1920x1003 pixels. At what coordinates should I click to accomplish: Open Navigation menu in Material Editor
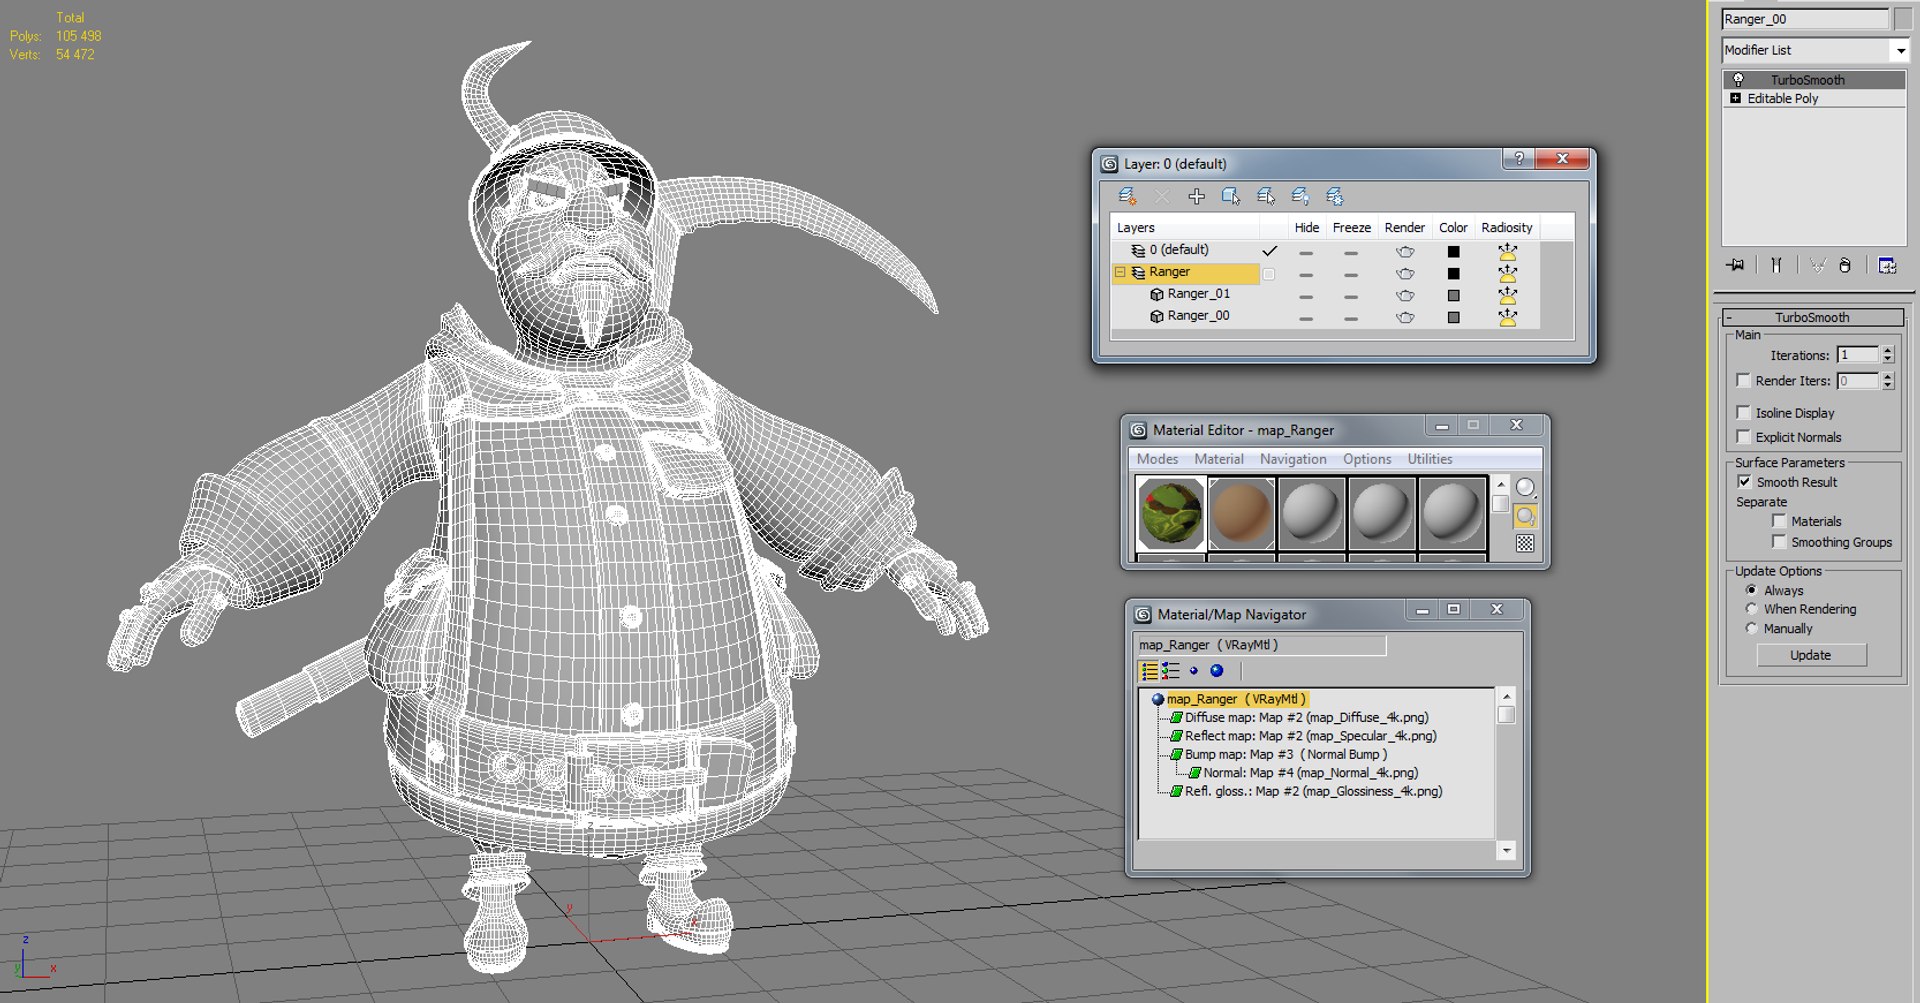tap(1293, 459)
